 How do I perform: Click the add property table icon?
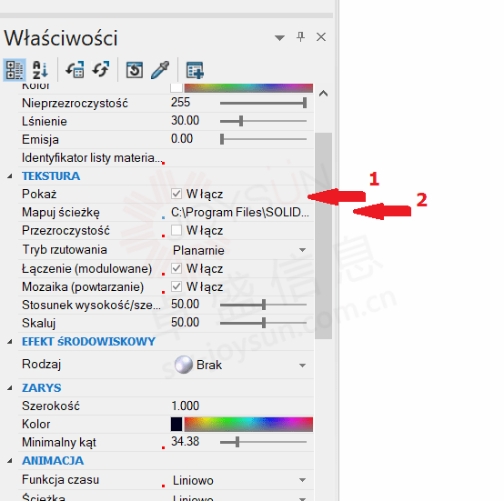[x=195, y=70]
